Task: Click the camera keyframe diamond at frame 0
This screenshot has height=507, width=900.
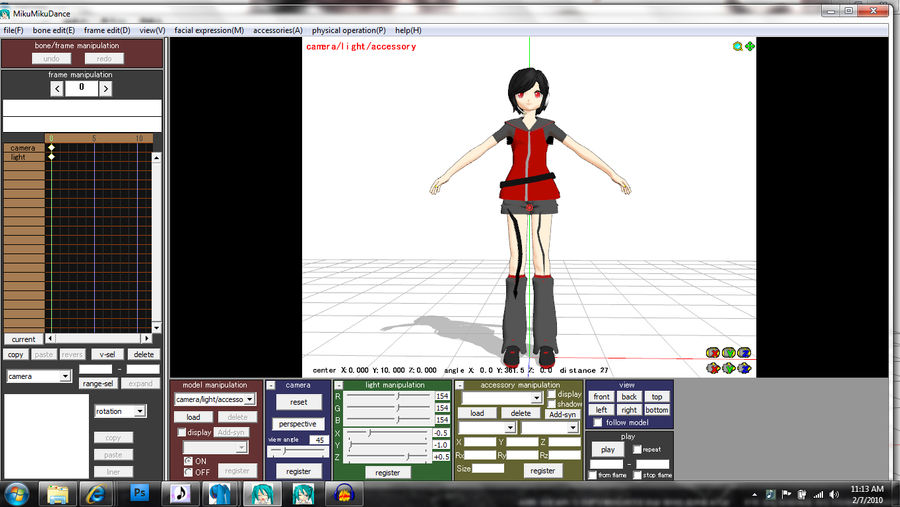Action: [51, 148]
